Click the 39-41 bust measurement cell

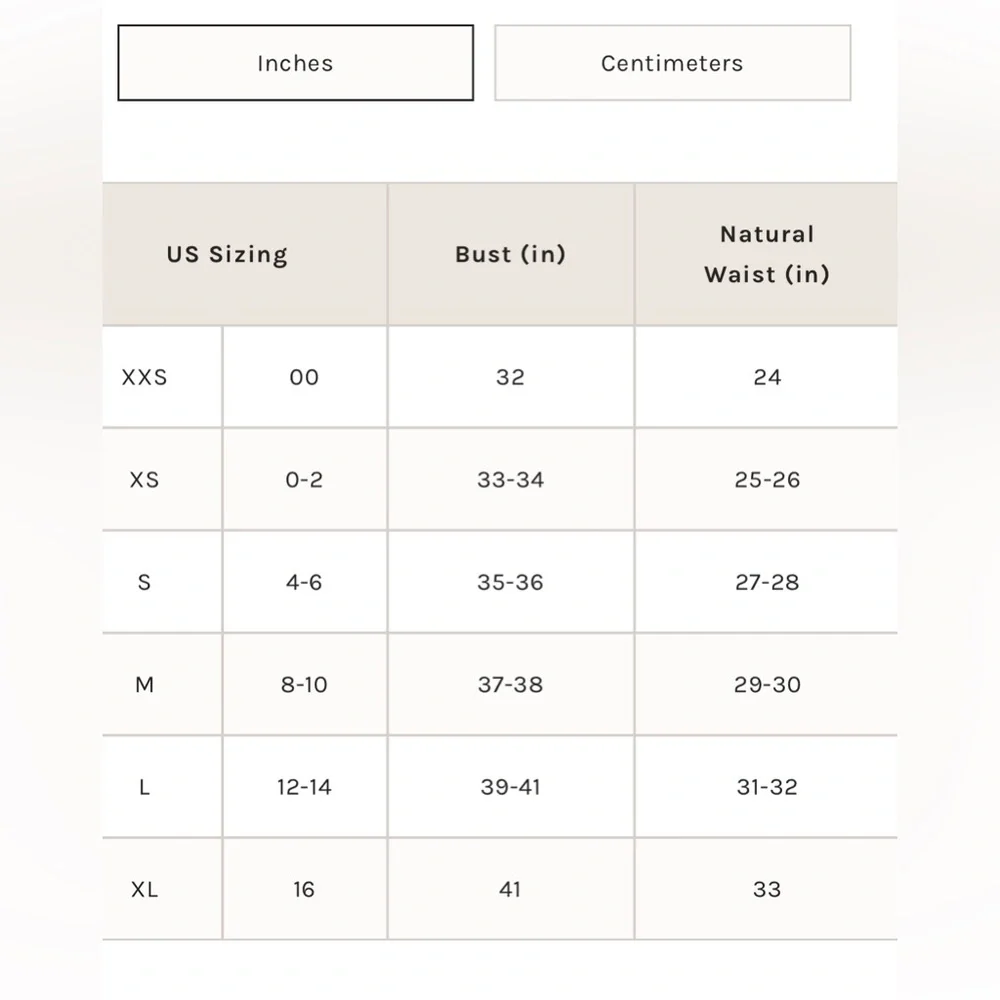tap(510, 787)
